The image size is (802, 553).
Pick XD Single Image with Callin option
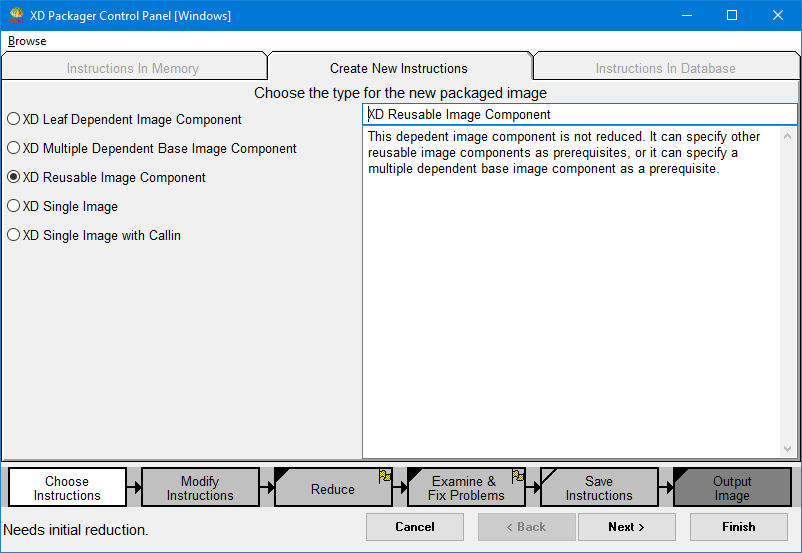point(13,235)
